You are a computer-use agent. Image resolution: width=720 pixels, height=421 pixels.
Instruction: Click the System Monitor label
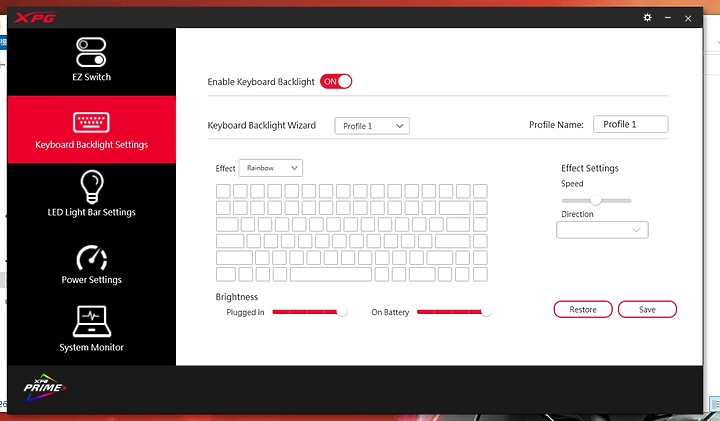(91, 347)
